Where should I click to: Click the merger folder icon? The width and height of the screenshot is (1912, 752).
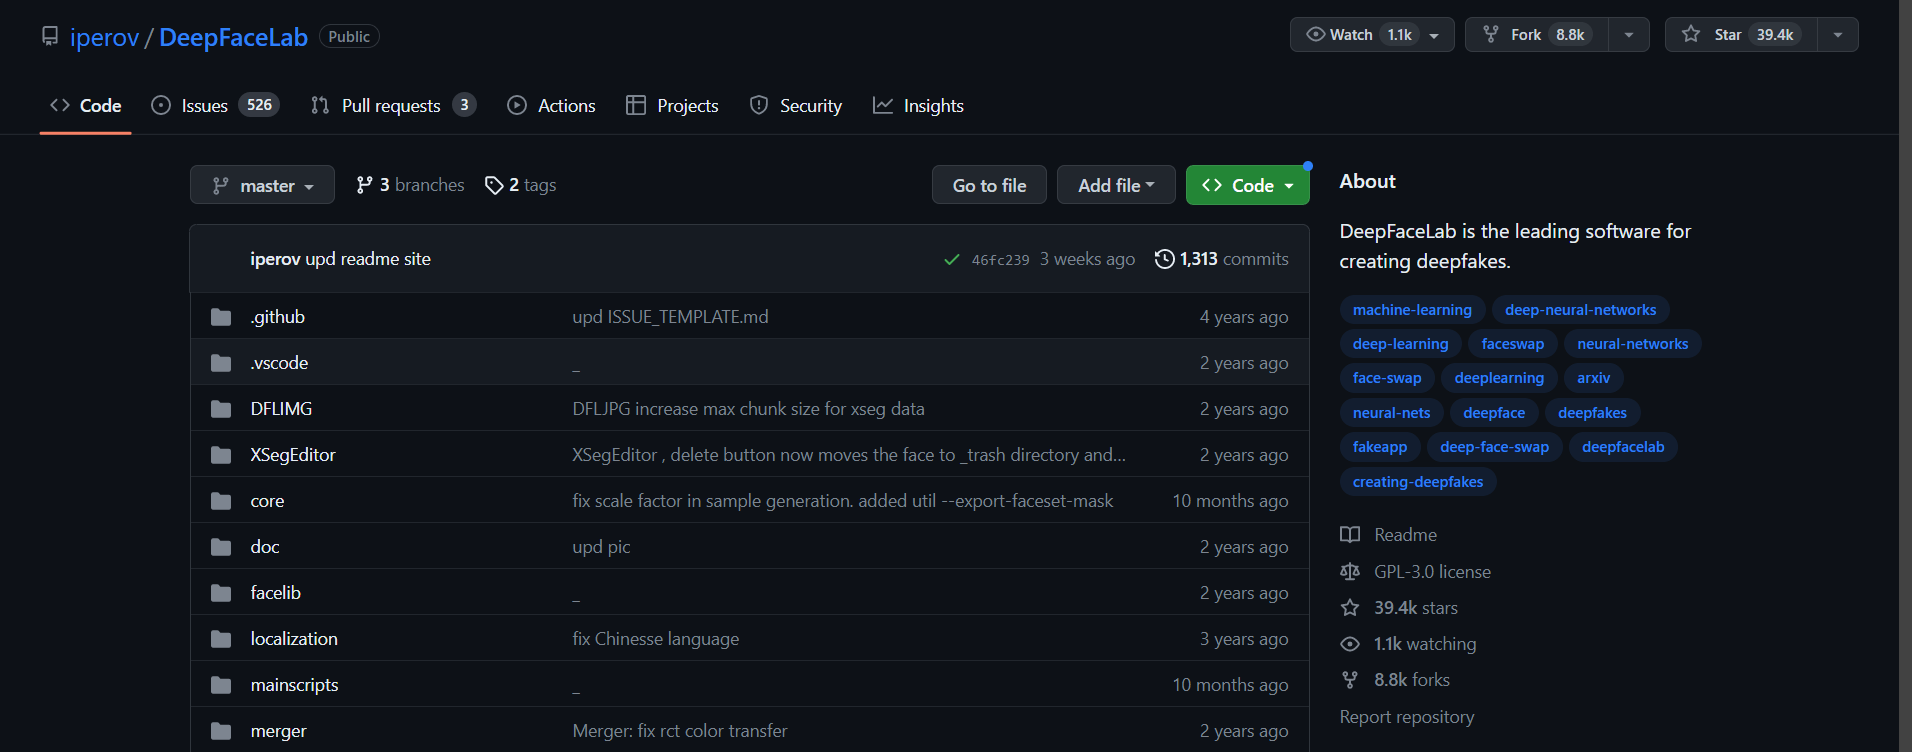[x=221, y=731]
